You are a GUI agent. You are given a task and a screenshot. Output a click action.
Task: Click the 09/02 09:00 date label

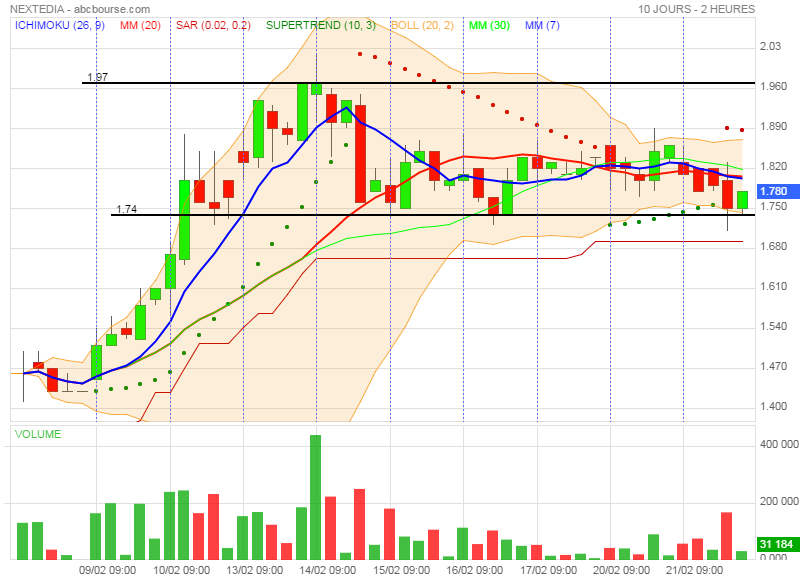pos(108,570)
